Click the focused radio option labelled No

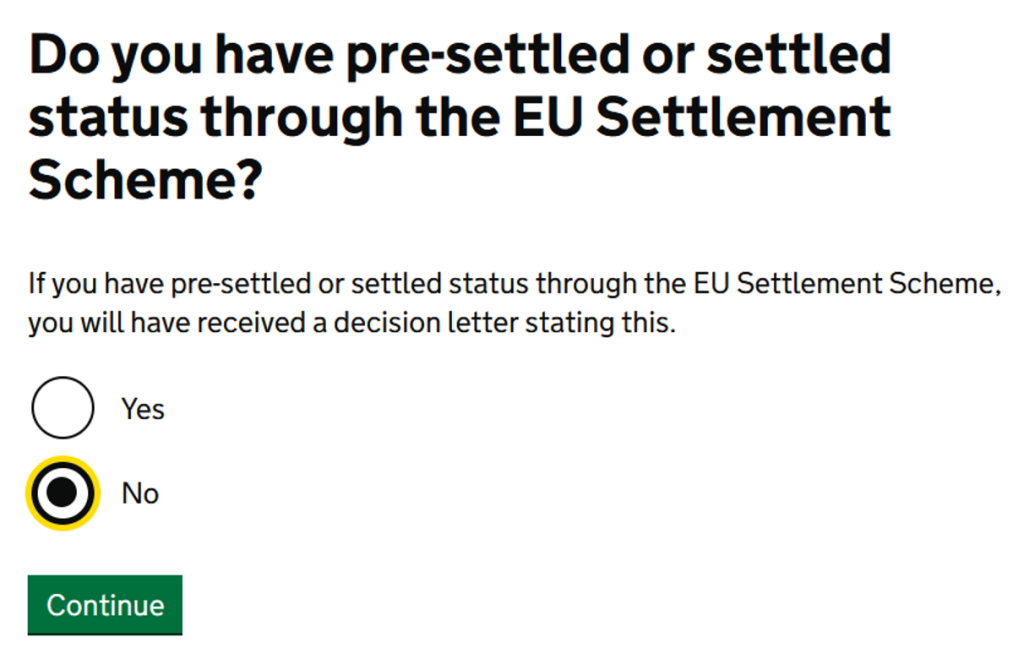(63, 493)
